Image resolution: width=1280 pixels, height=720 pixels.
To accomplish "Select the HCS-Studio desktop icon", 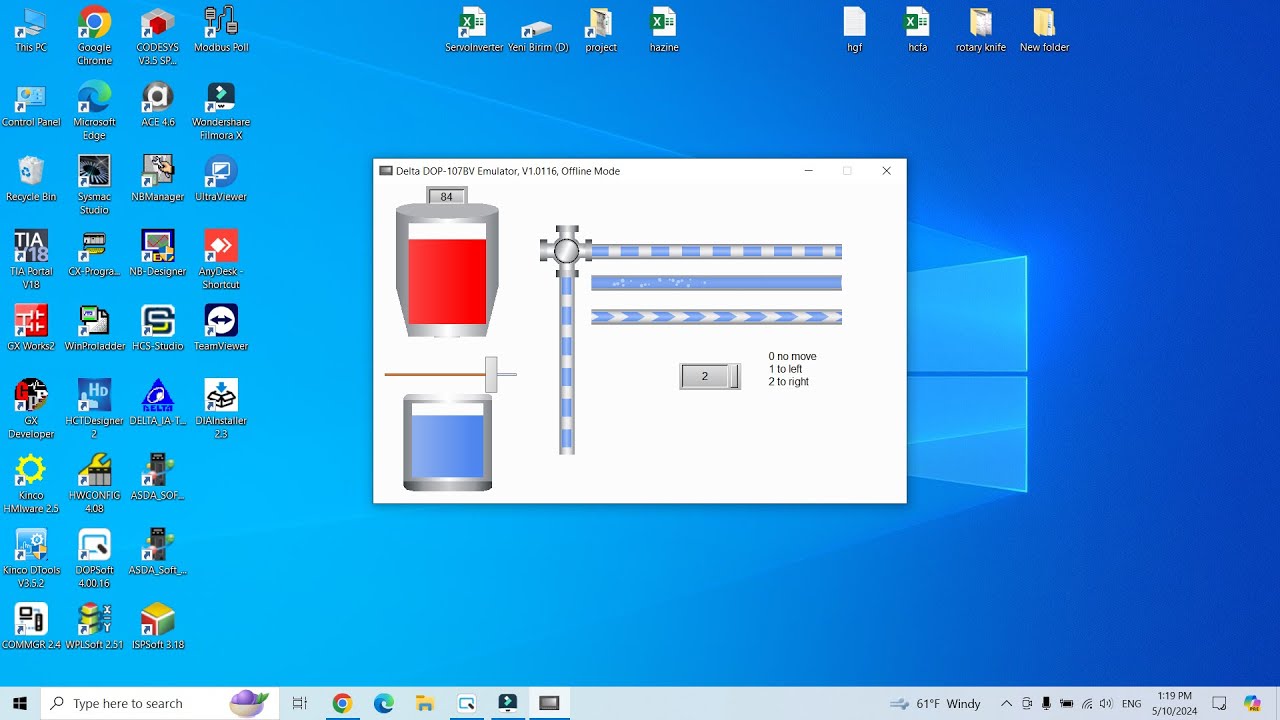I will pos(157,328).
